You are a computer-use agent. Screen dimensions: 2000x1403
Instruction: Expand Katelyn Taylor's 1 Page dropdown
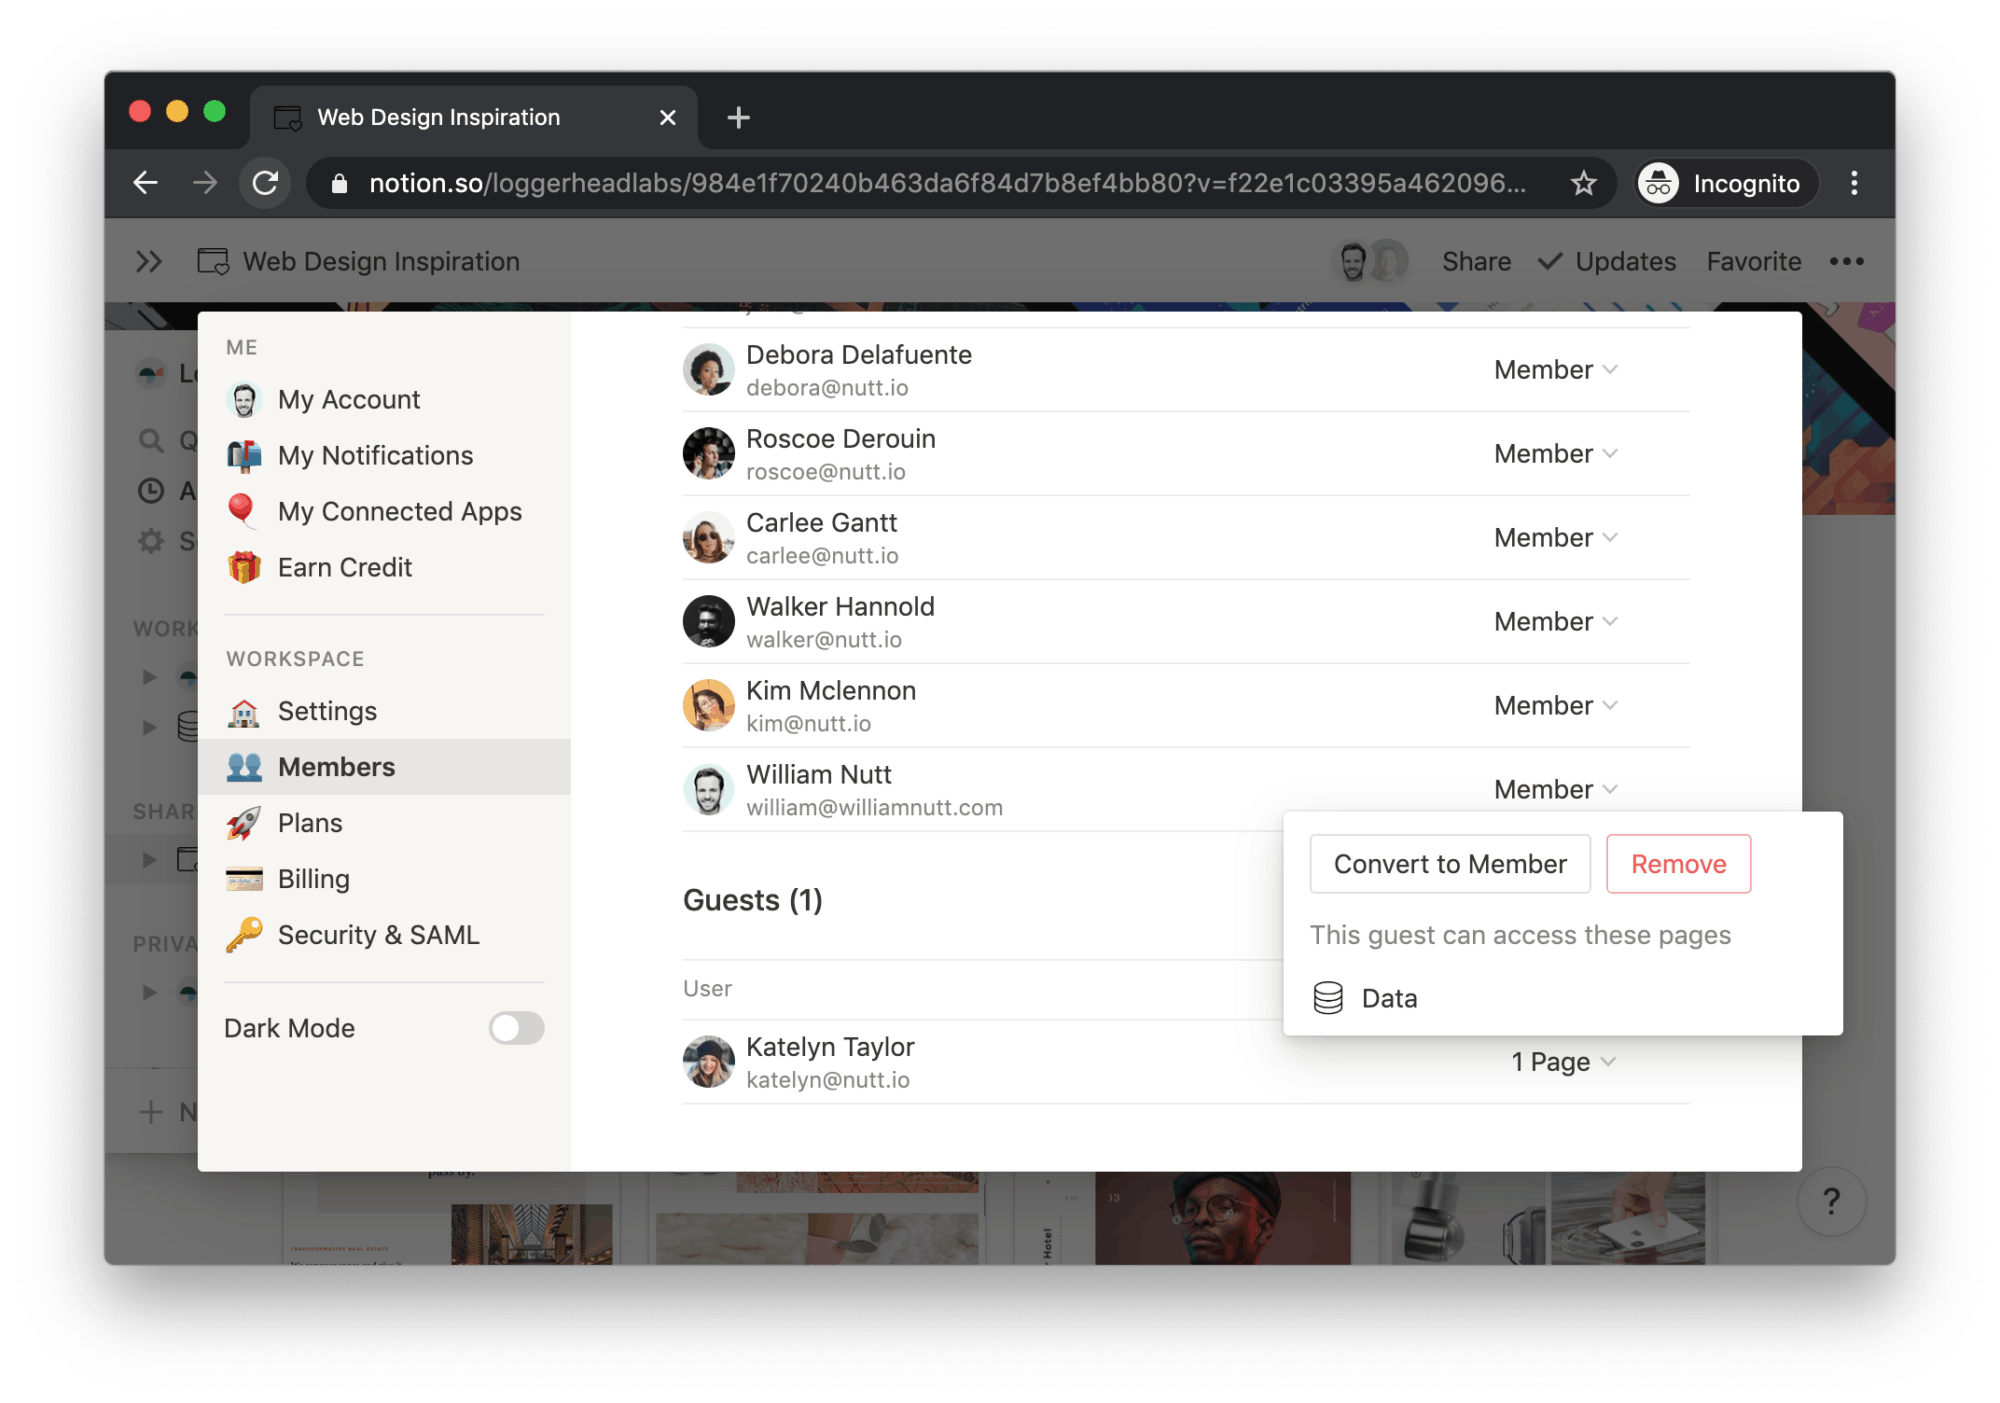(1562, 1062)
